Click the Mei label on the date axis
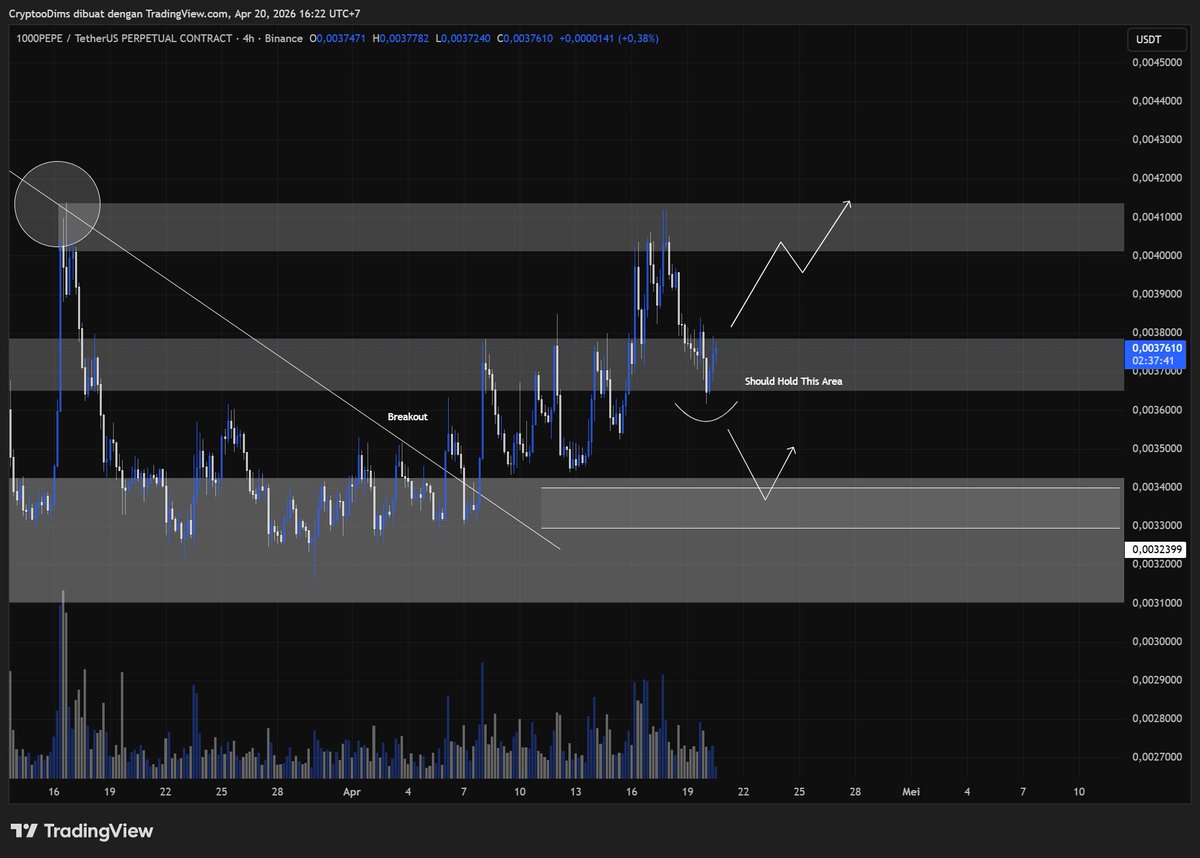The height and width of the screenshot is (858, 1200). [911, 791]
